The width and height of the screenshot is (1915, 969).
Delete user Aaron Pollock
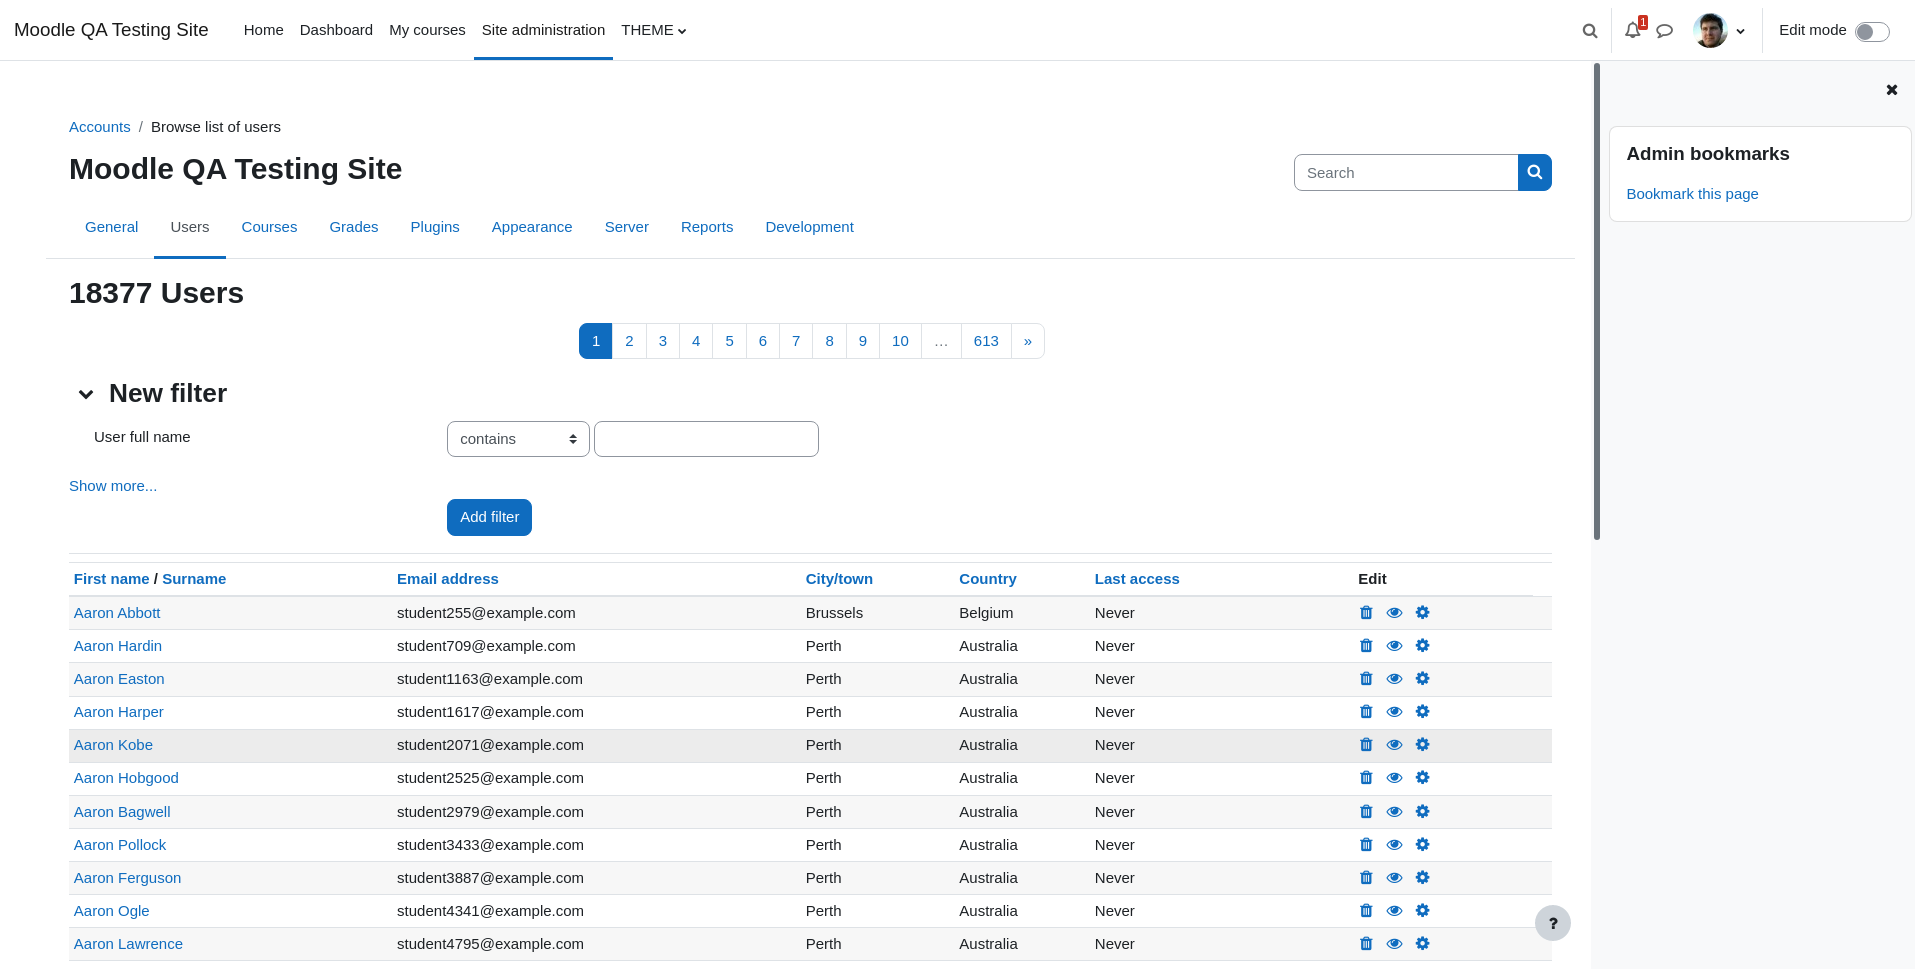click(1366, 845)
